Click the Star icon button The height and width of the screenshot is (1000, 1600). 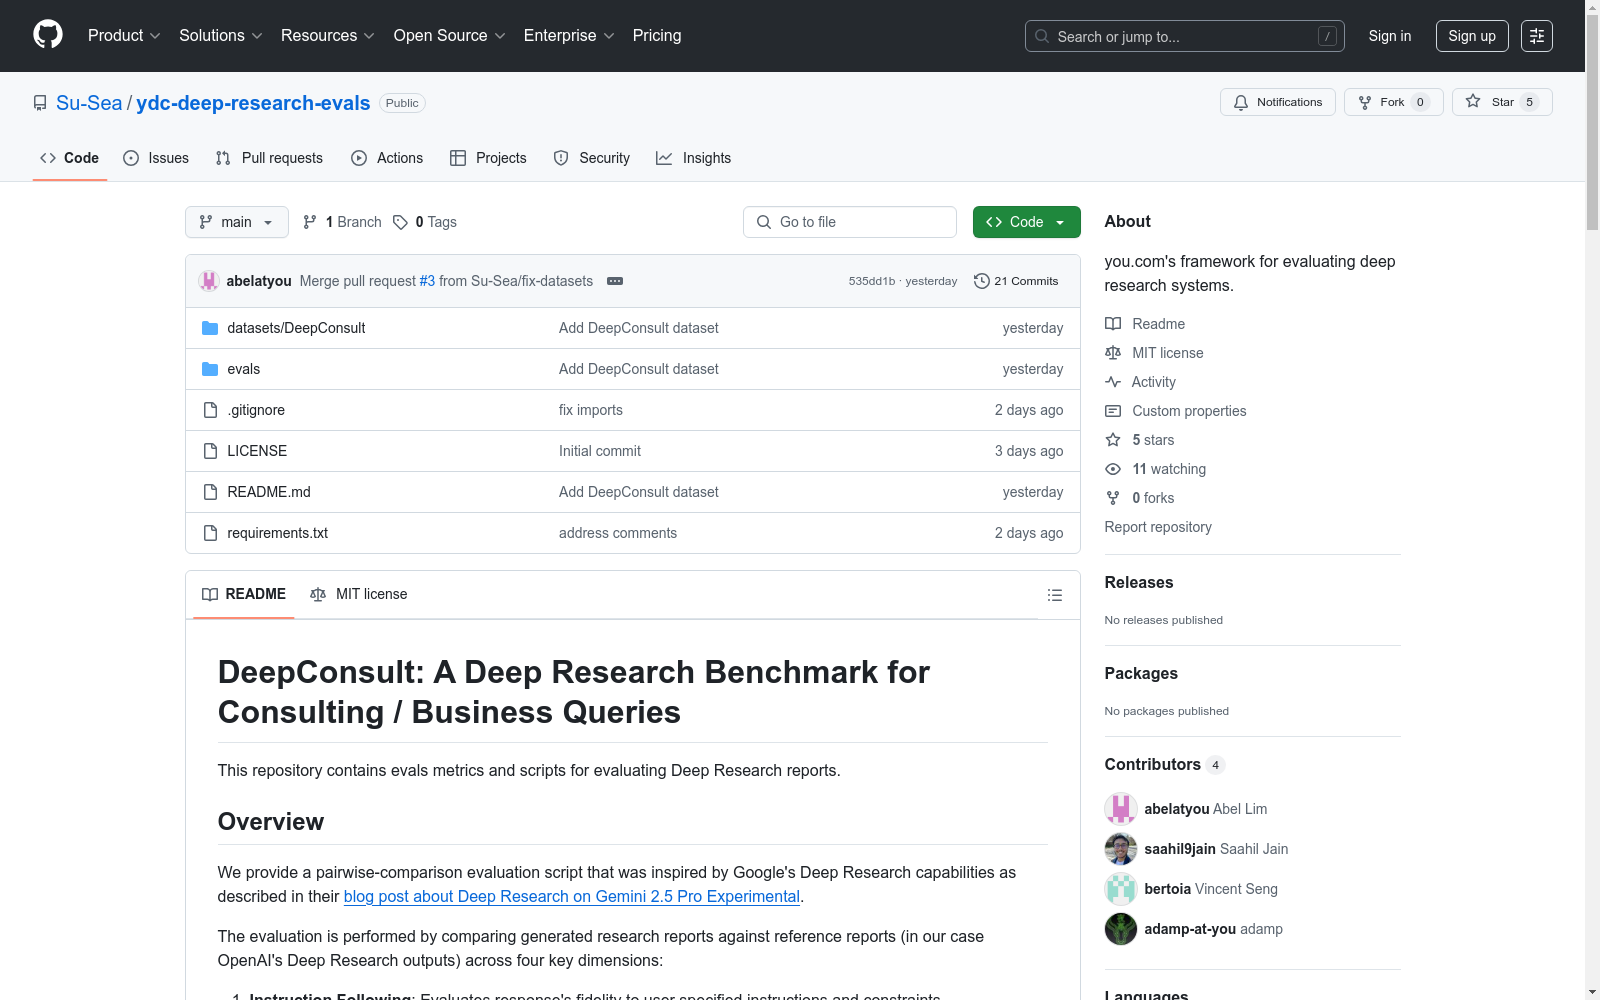pyautogui.click(x=1473, y=101)
